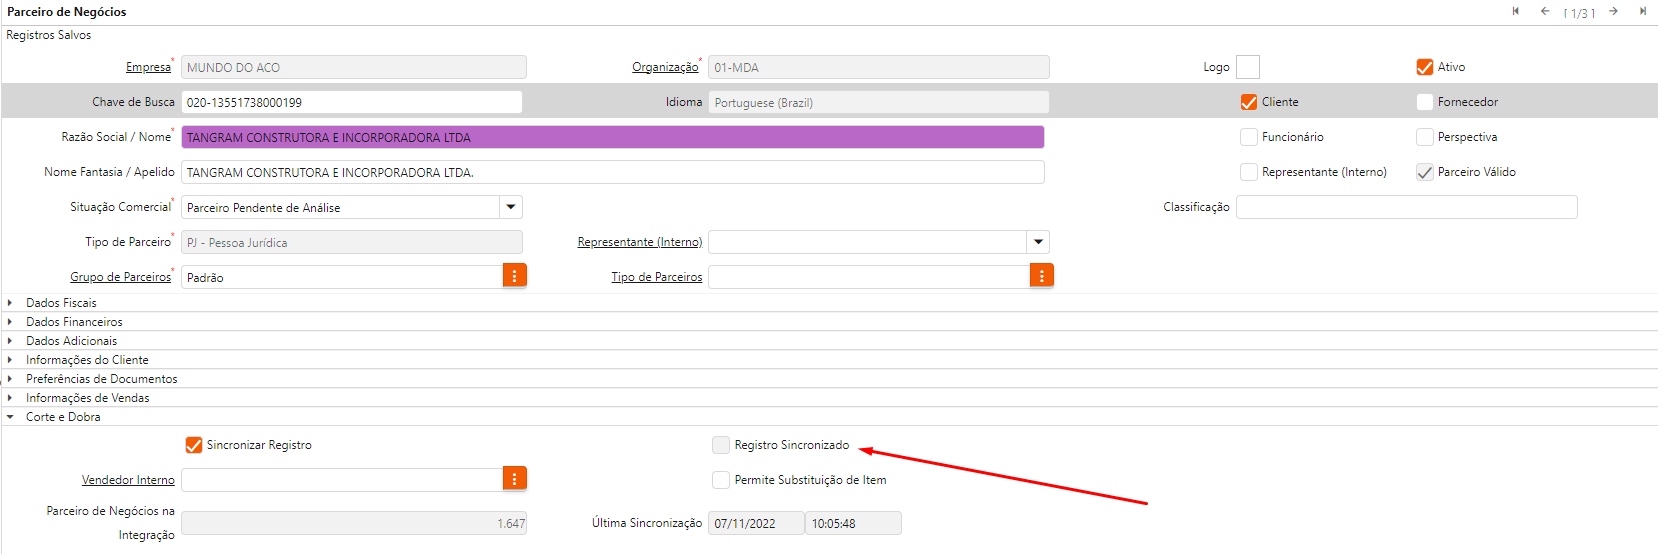Expand Informações de Vendas section
1658x554 pixels.
(x=87, y=398)
